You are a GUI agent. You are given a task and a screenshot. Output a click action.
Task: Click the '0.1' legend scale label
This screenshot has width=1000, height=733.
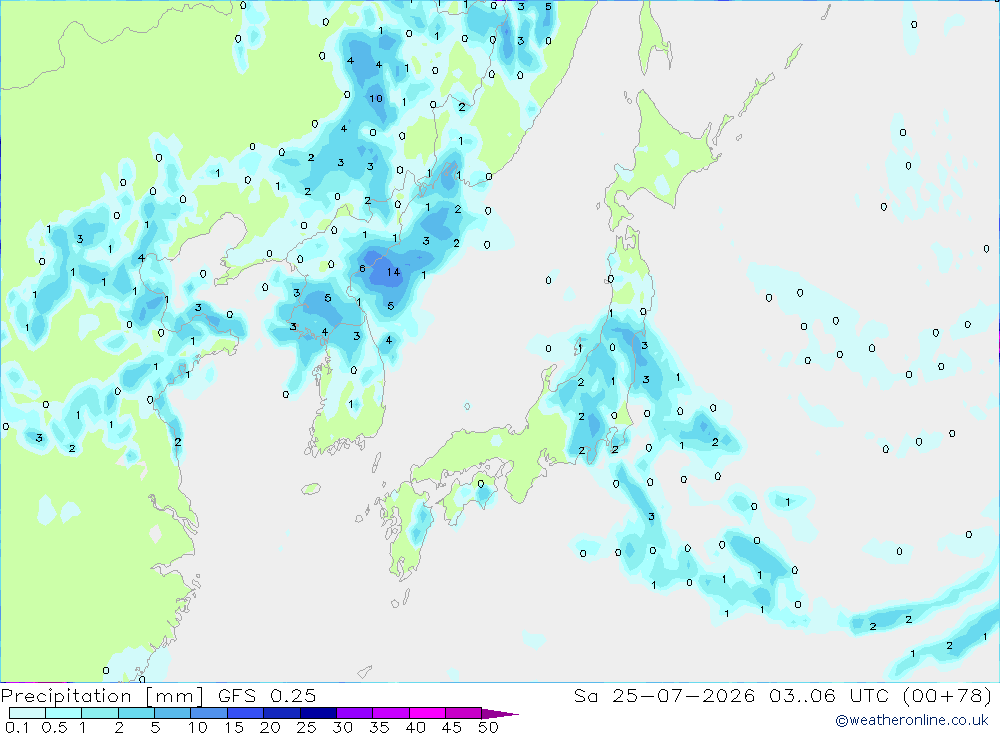click(x=17, y=727)
